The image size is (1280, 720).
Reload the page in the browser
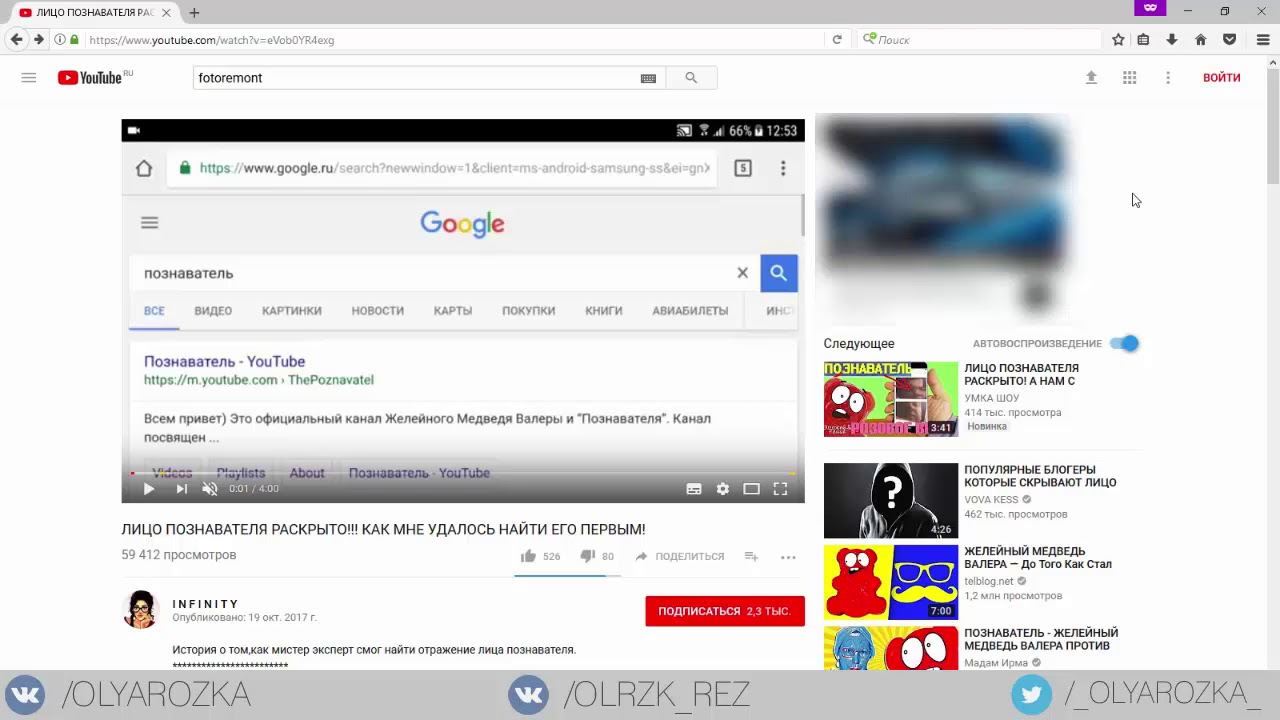[x=837, y=40]
